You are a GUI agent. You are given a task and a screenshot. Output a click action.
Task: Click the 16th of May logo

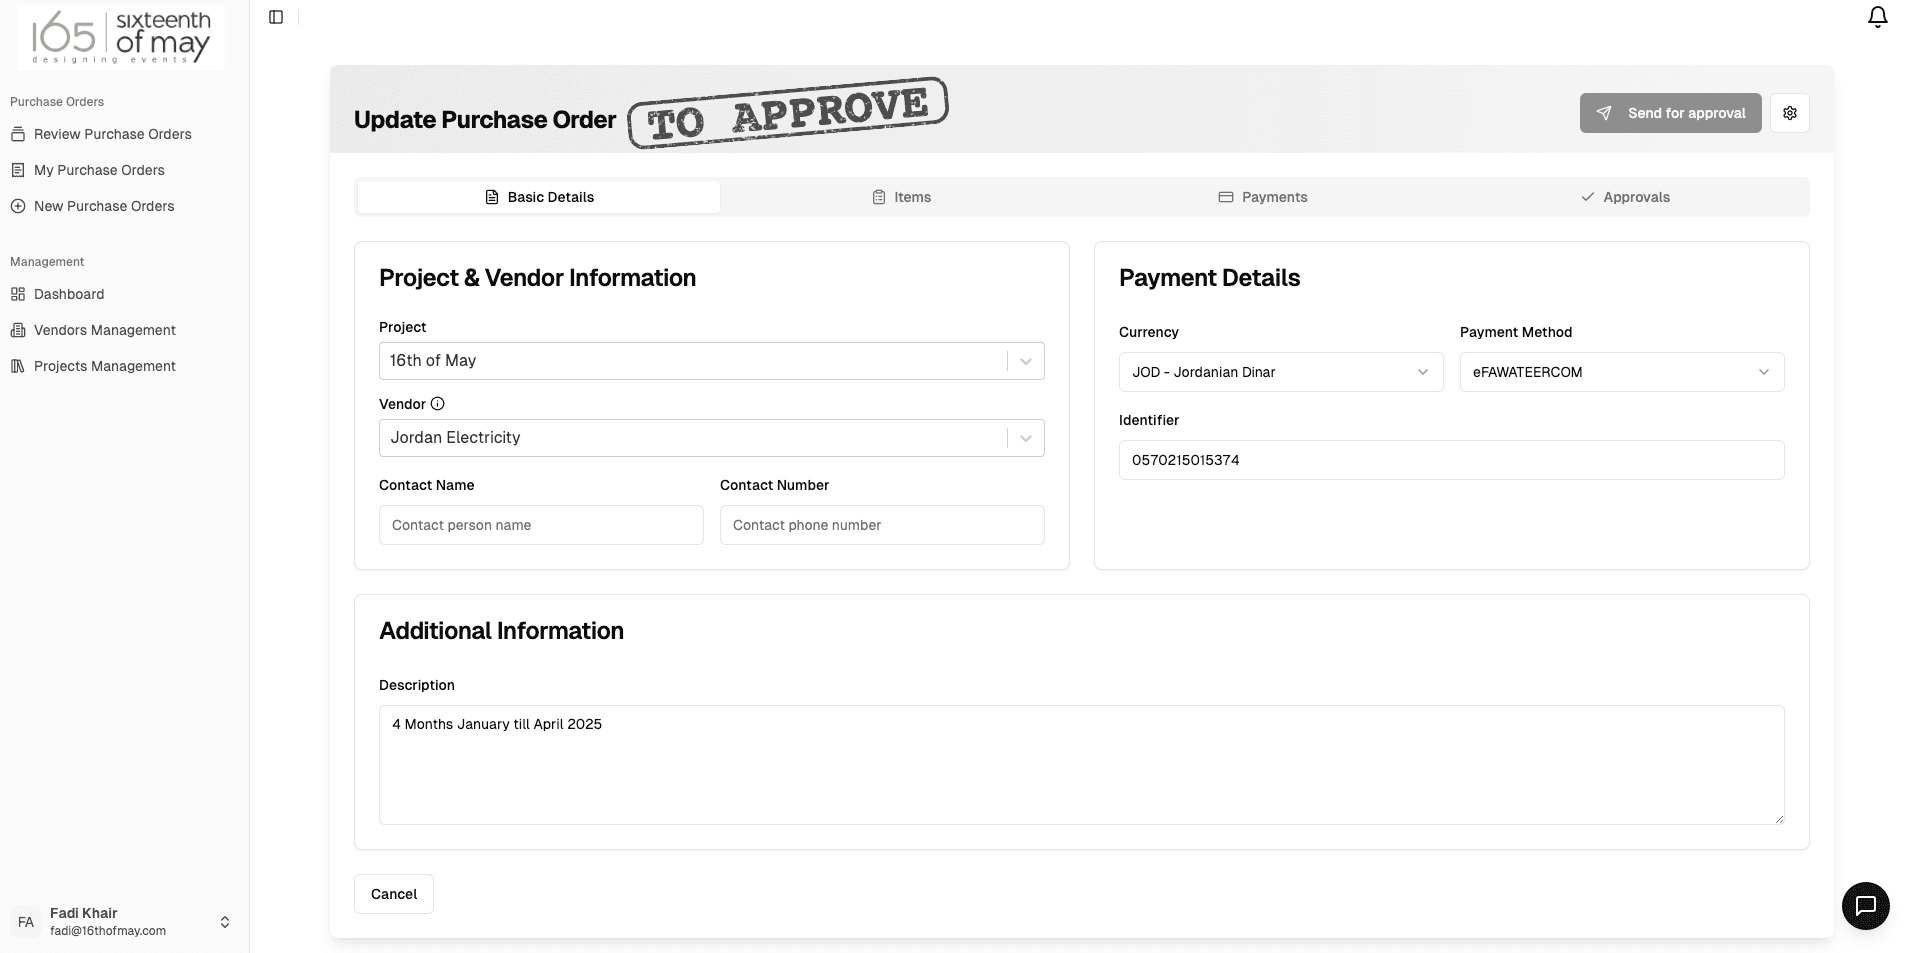(x=121, y=37)
